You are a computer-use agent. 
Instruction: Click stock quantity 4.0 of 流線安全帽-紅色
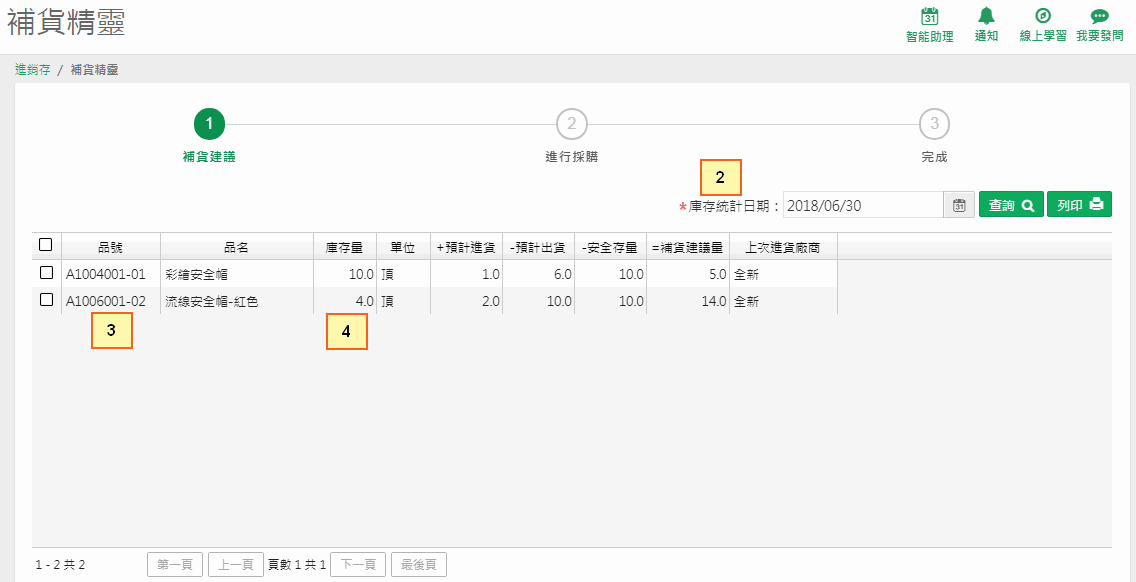point(364,302)
